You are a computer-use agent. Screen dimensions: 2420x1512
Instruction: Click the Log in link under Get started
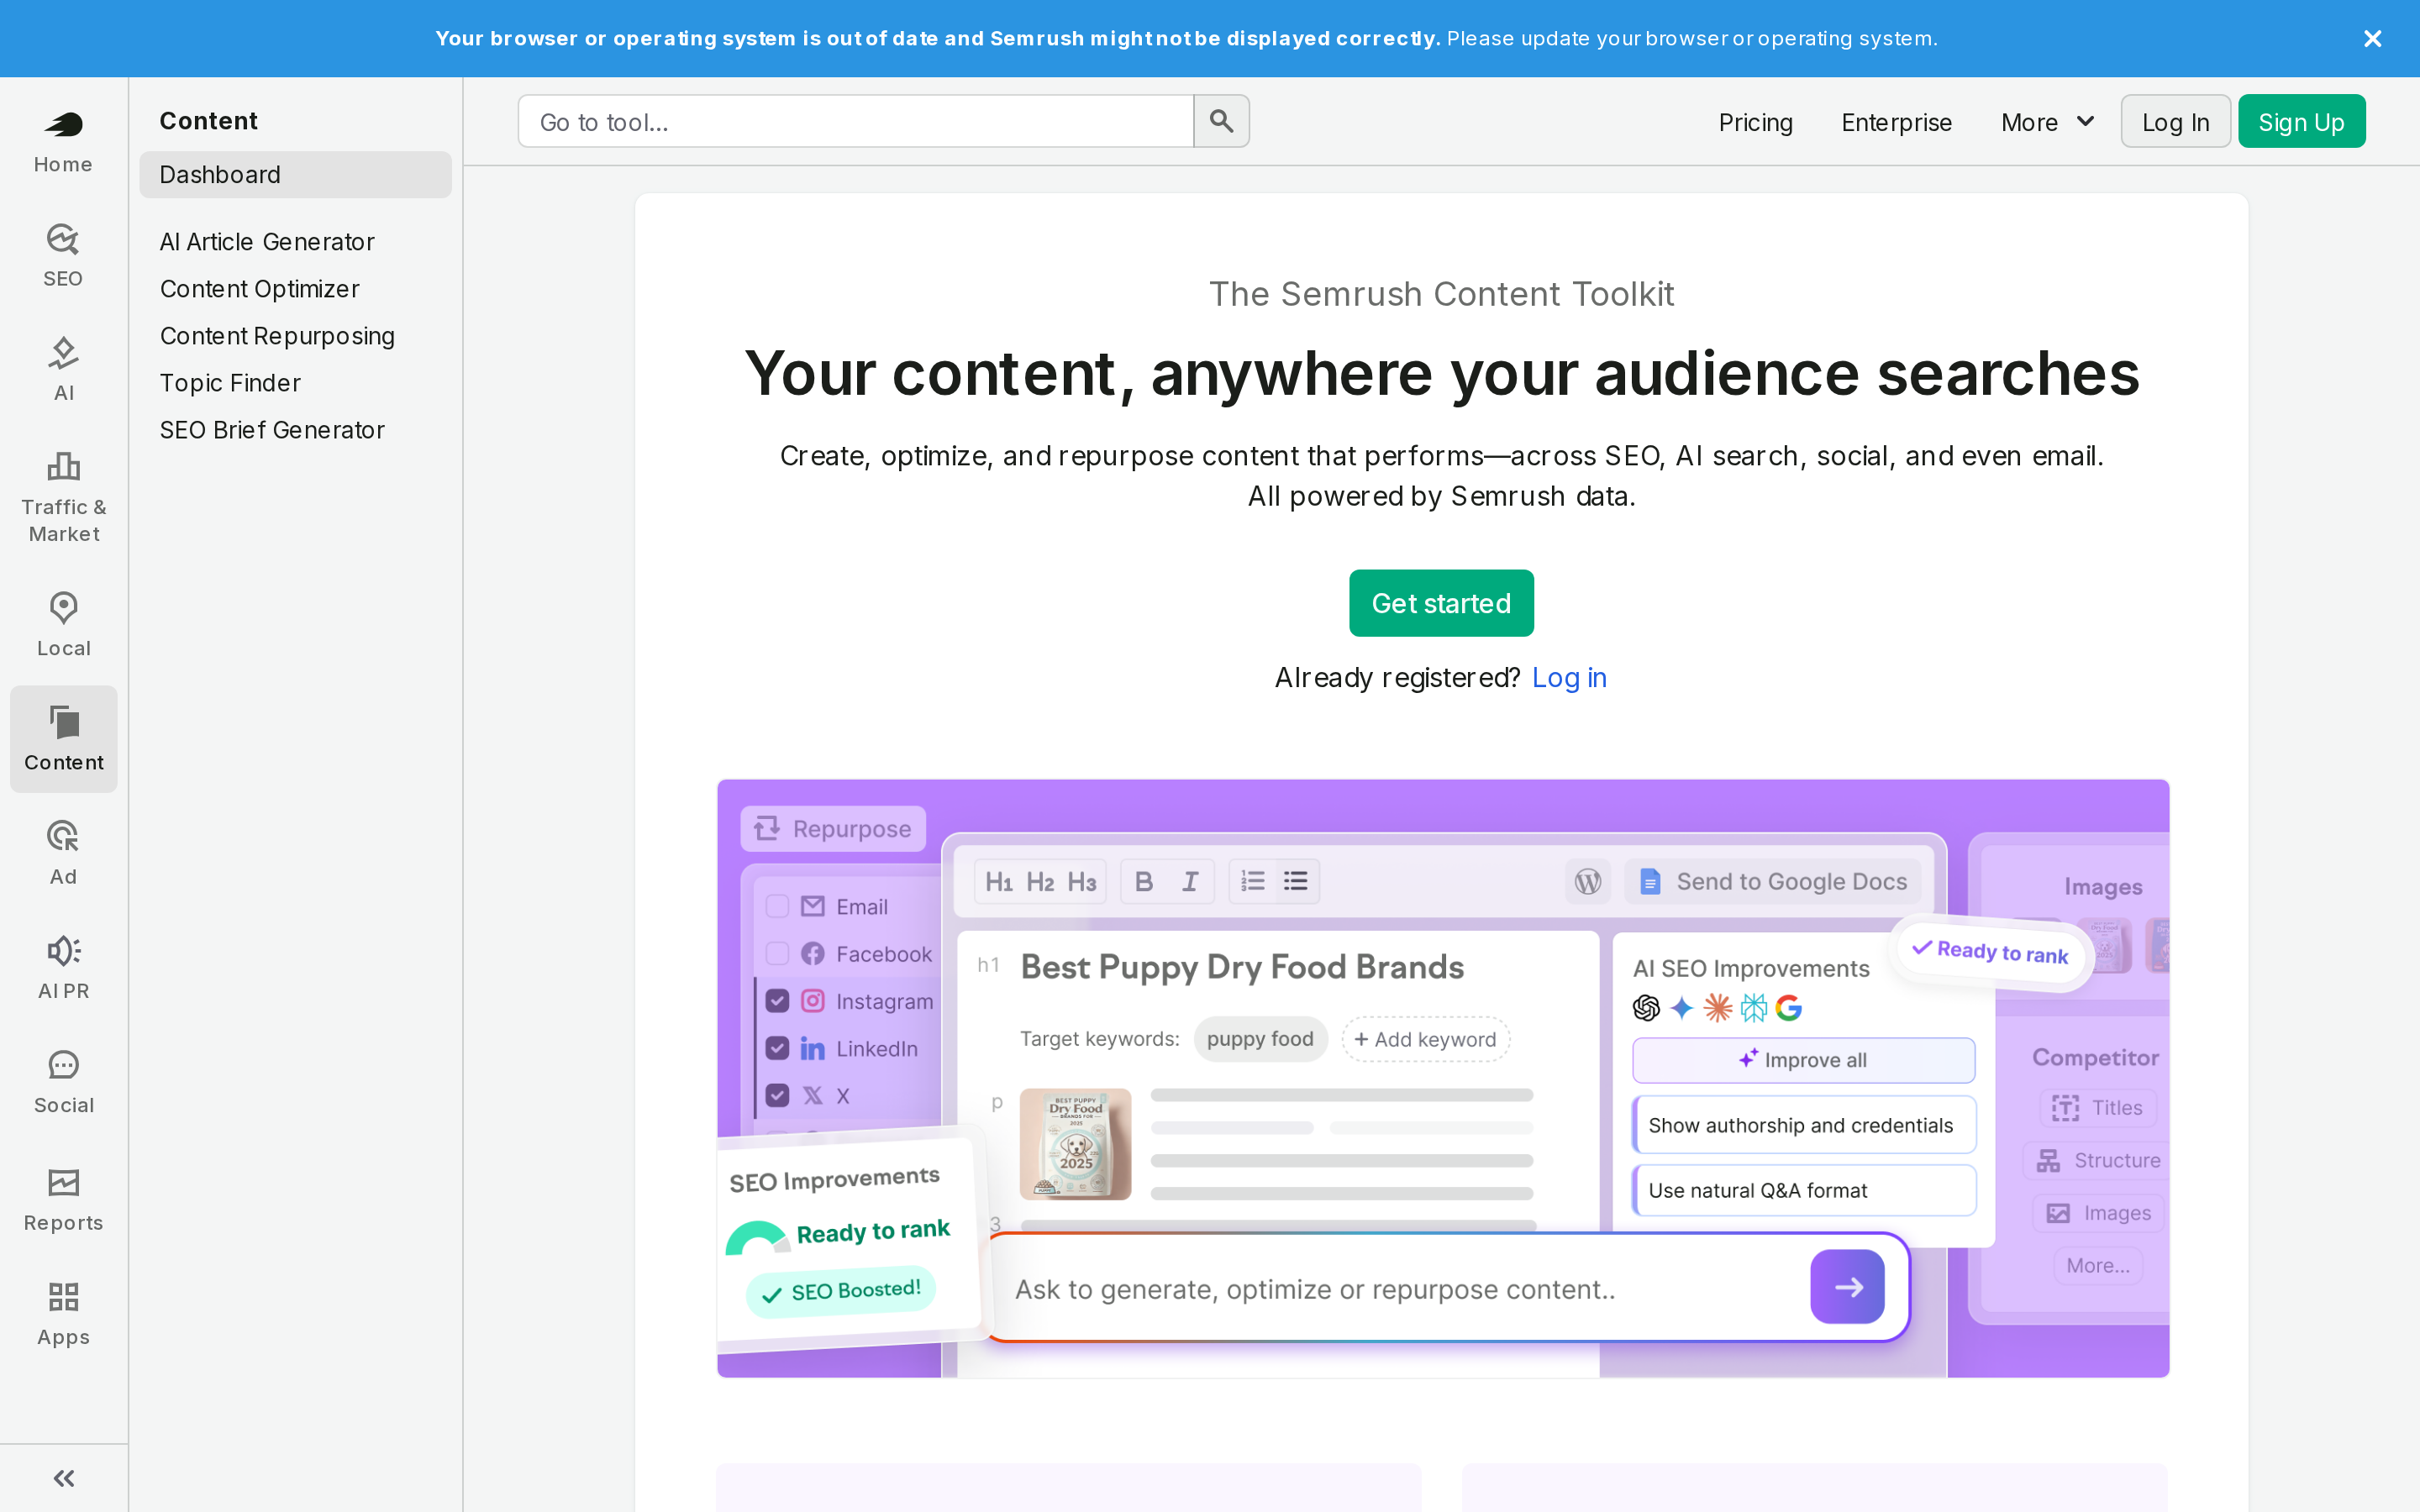tap(1569, 677)
